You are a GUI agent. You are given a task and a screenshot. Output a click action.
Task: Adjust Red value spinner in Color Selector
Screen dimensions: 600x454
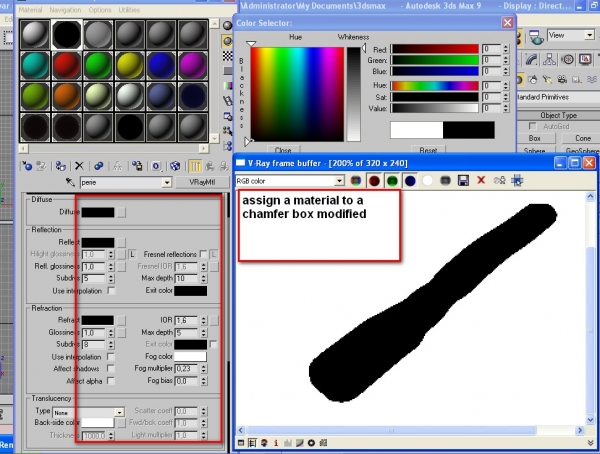point(506,49)
